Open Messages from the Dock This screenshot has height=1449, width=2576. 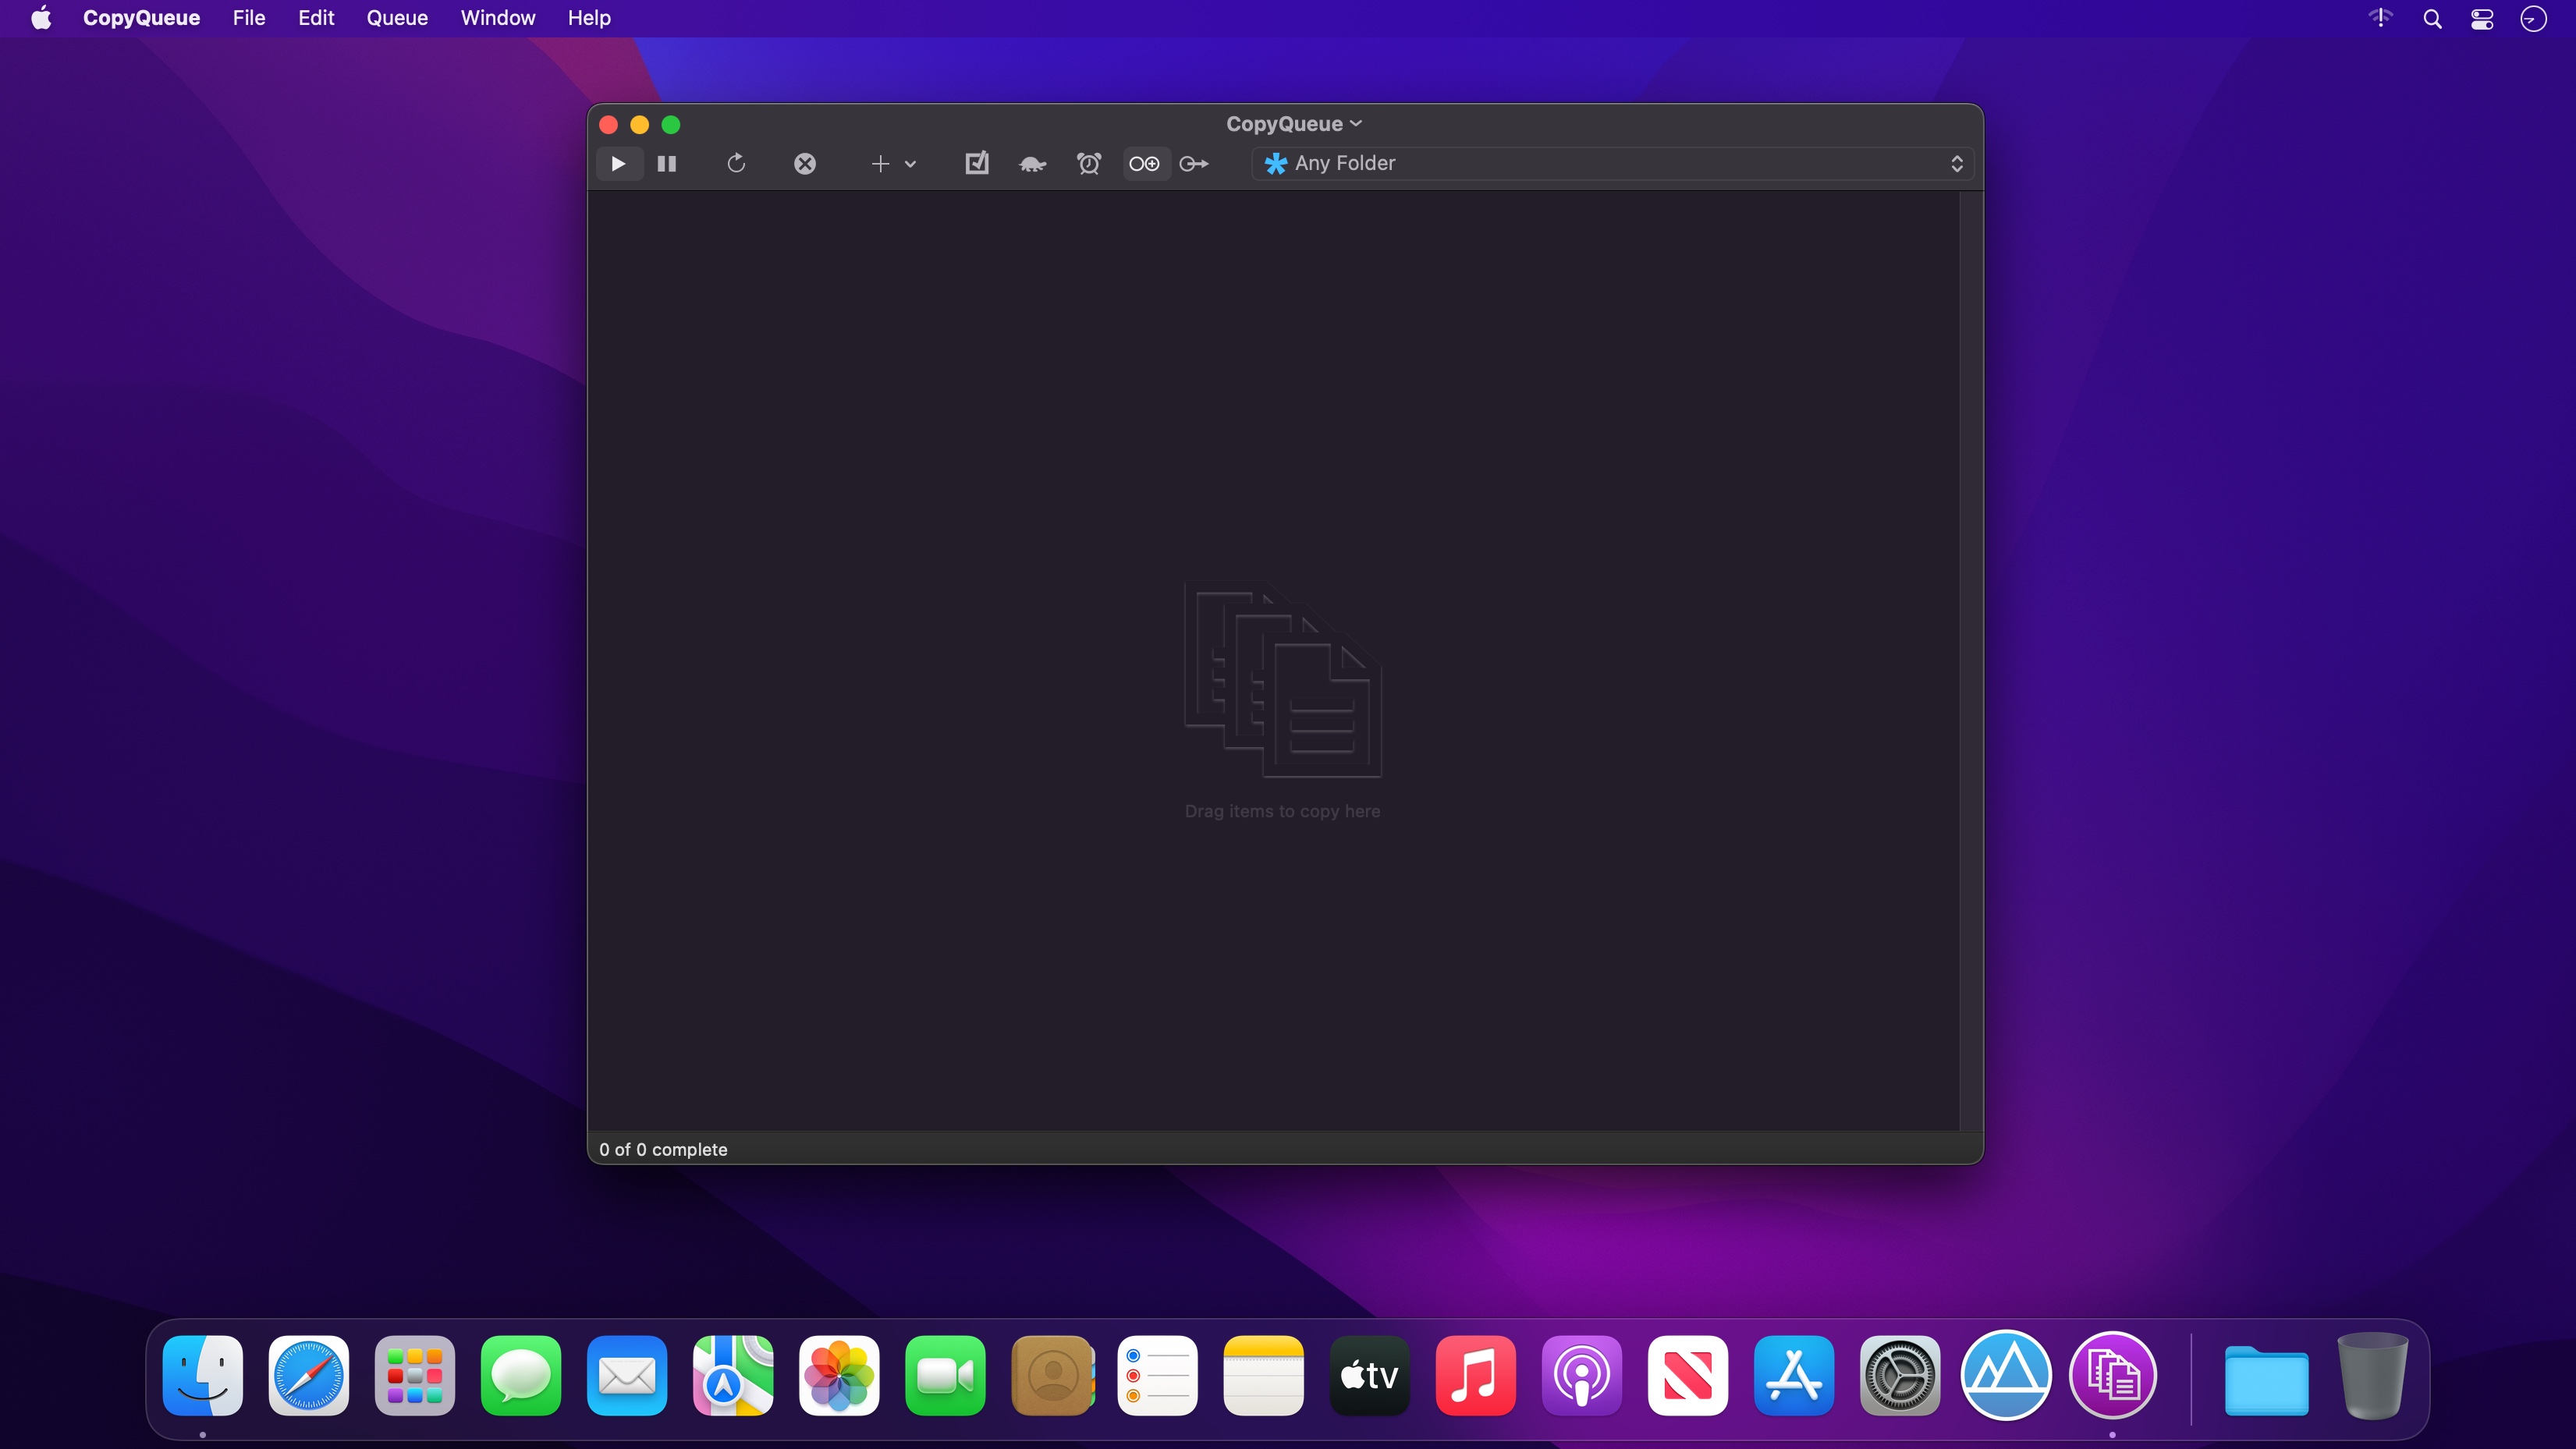[x=521, y=1376]
